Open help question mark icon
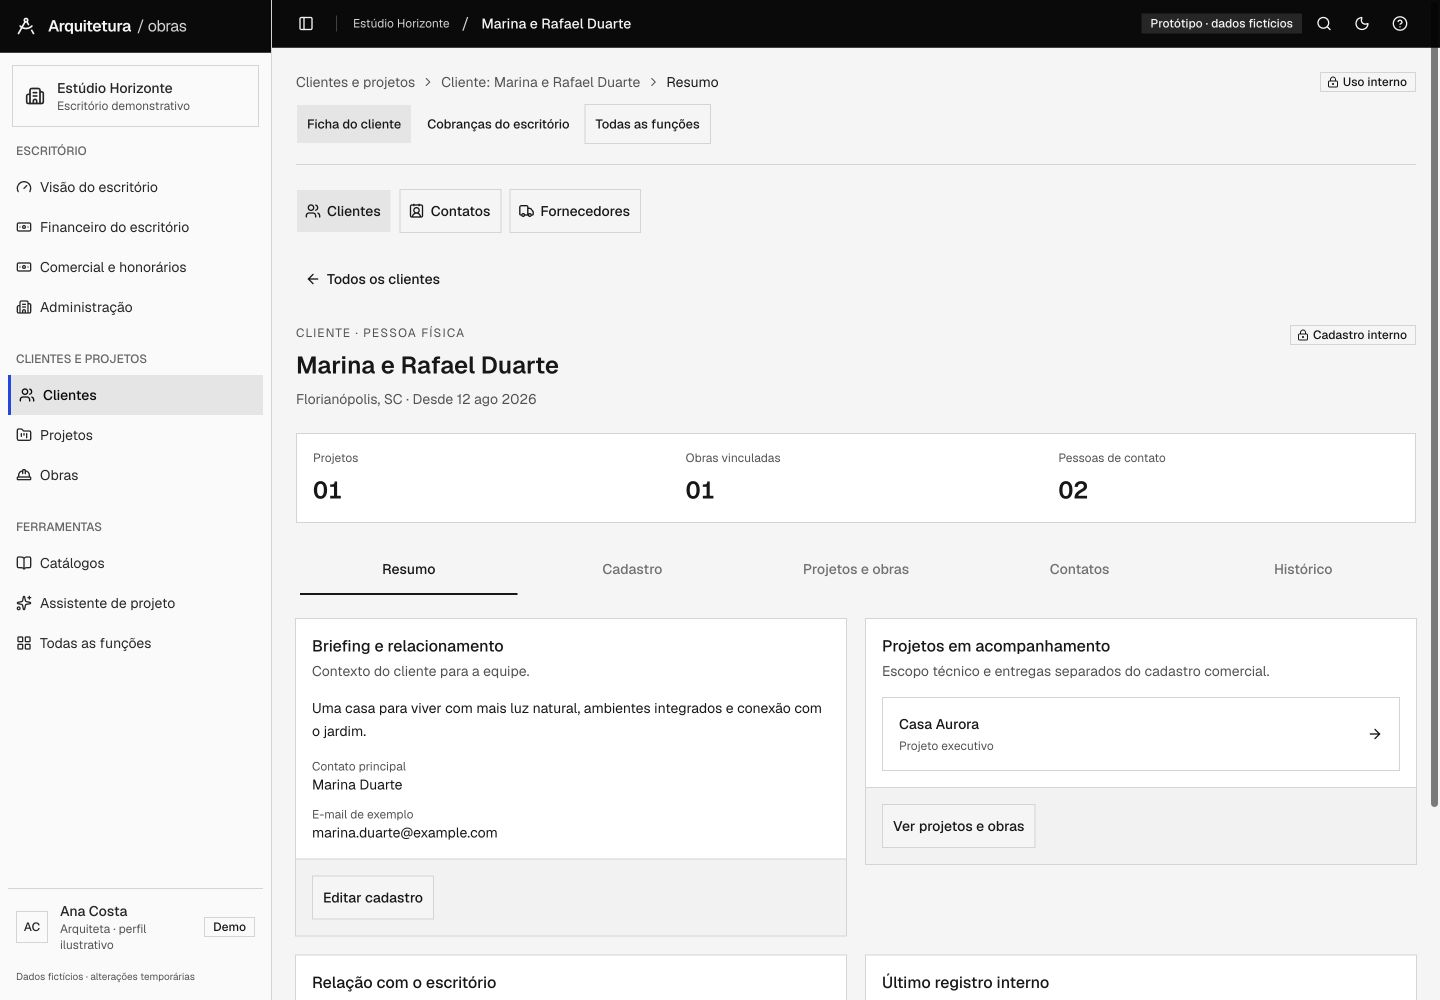Image resolution: width=1440 pixels, height=1000 pixels. 1400,23
